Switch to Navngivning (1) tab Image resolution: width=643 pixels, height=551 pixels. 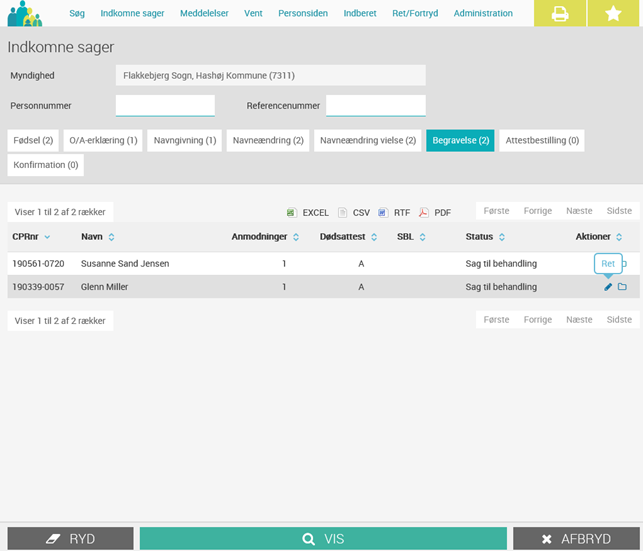(185, 141)
